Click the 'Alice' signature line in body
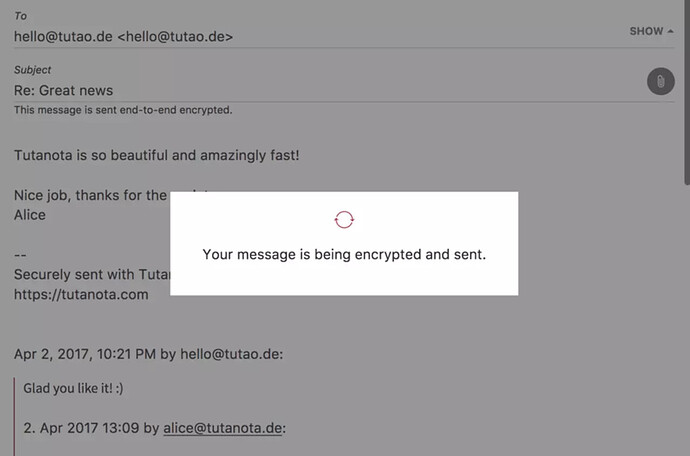Image resolution: width=690 pixels, height=456 pixels. (x=29, y=215)
